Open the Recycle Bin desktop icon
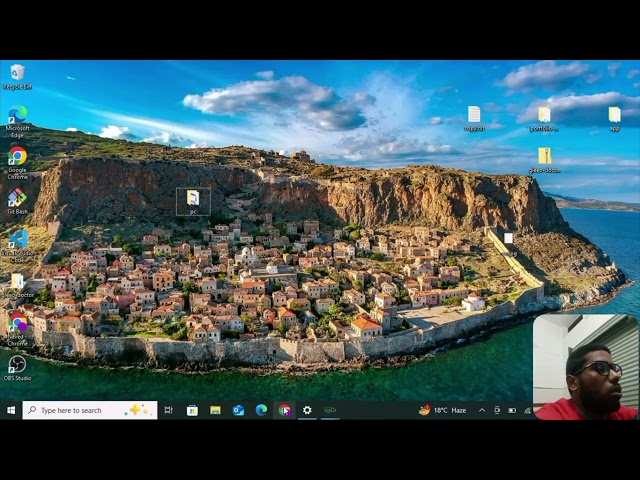The image size is (640, 480). 17,77
